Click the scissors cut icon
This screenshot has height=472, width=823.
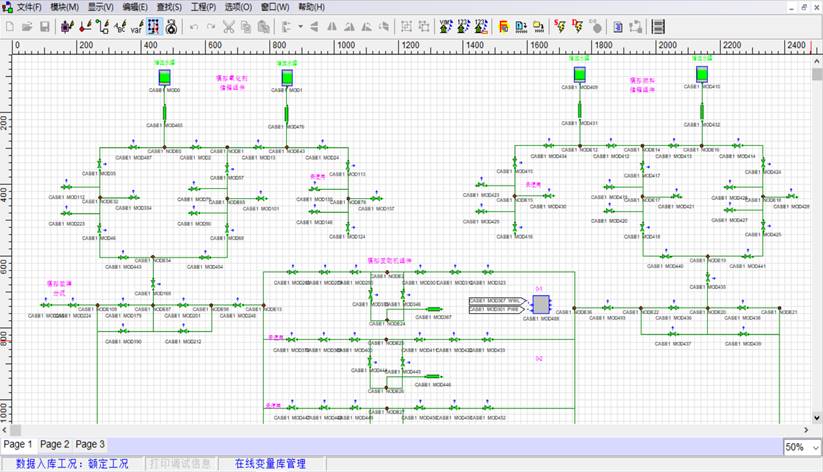coord(229,26)
